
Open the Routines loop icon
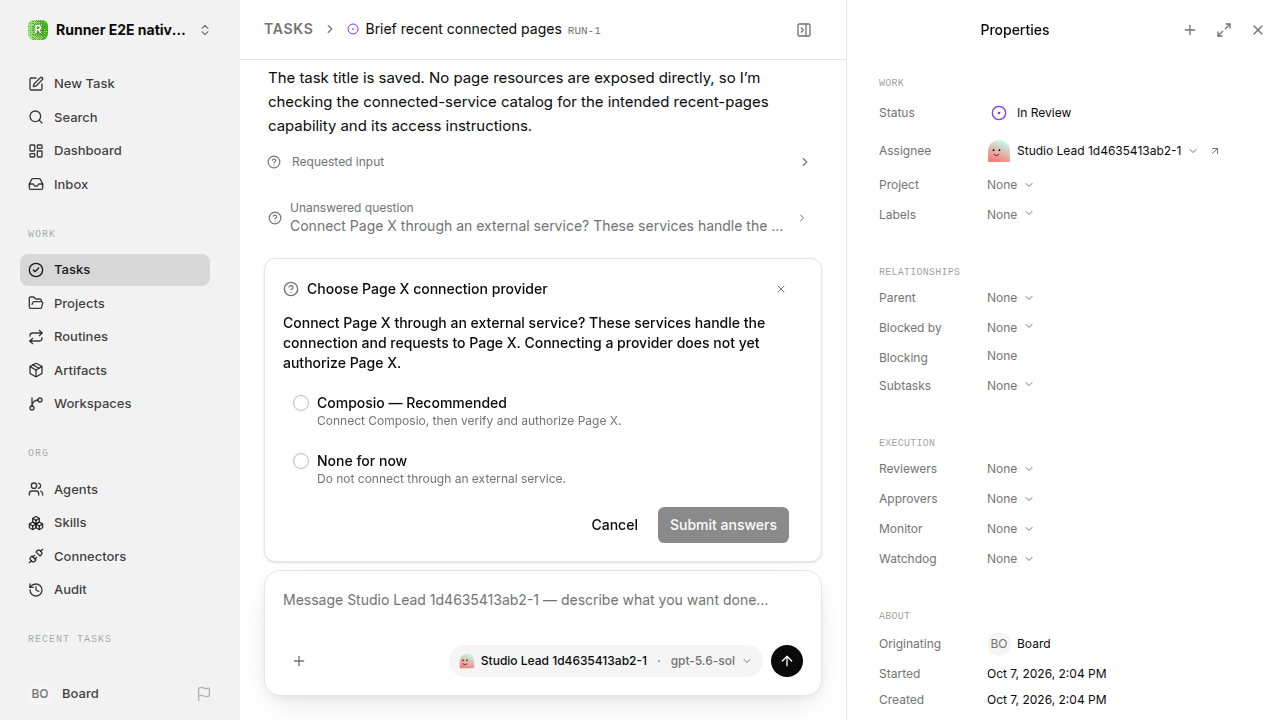(x=36, y=337)
